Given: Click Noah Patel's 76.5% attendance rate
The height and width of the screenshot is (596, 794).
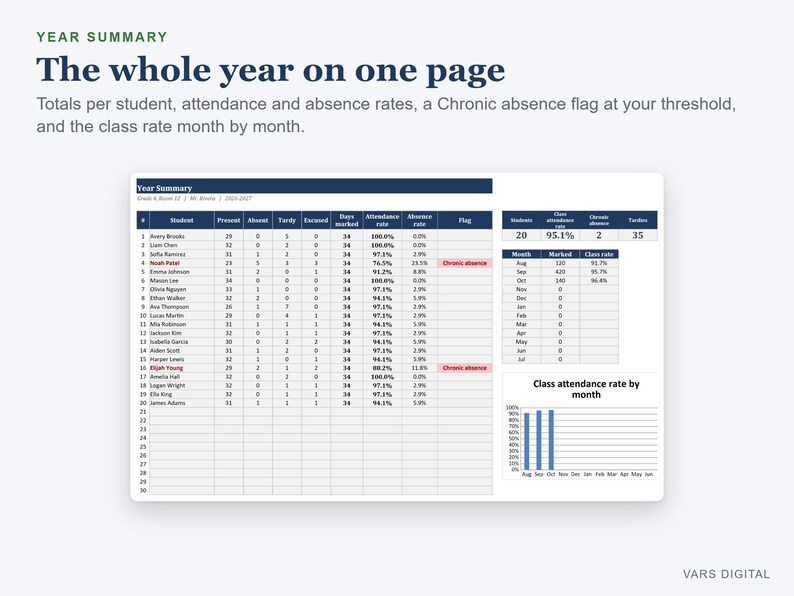Looking at the screenshot, I should coord(382,263).
